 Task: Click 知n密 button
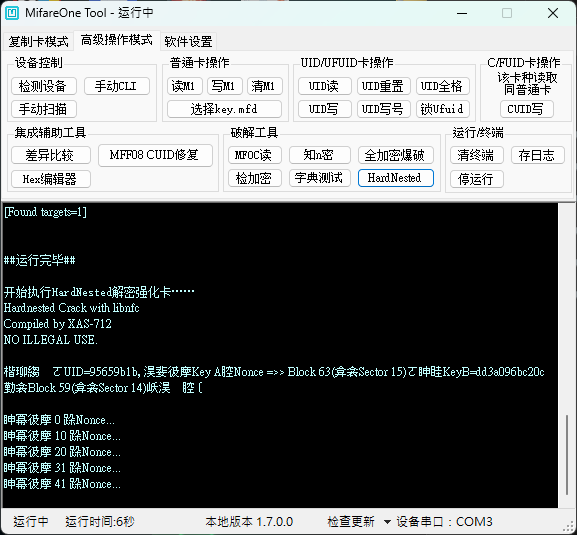point(319,155)
